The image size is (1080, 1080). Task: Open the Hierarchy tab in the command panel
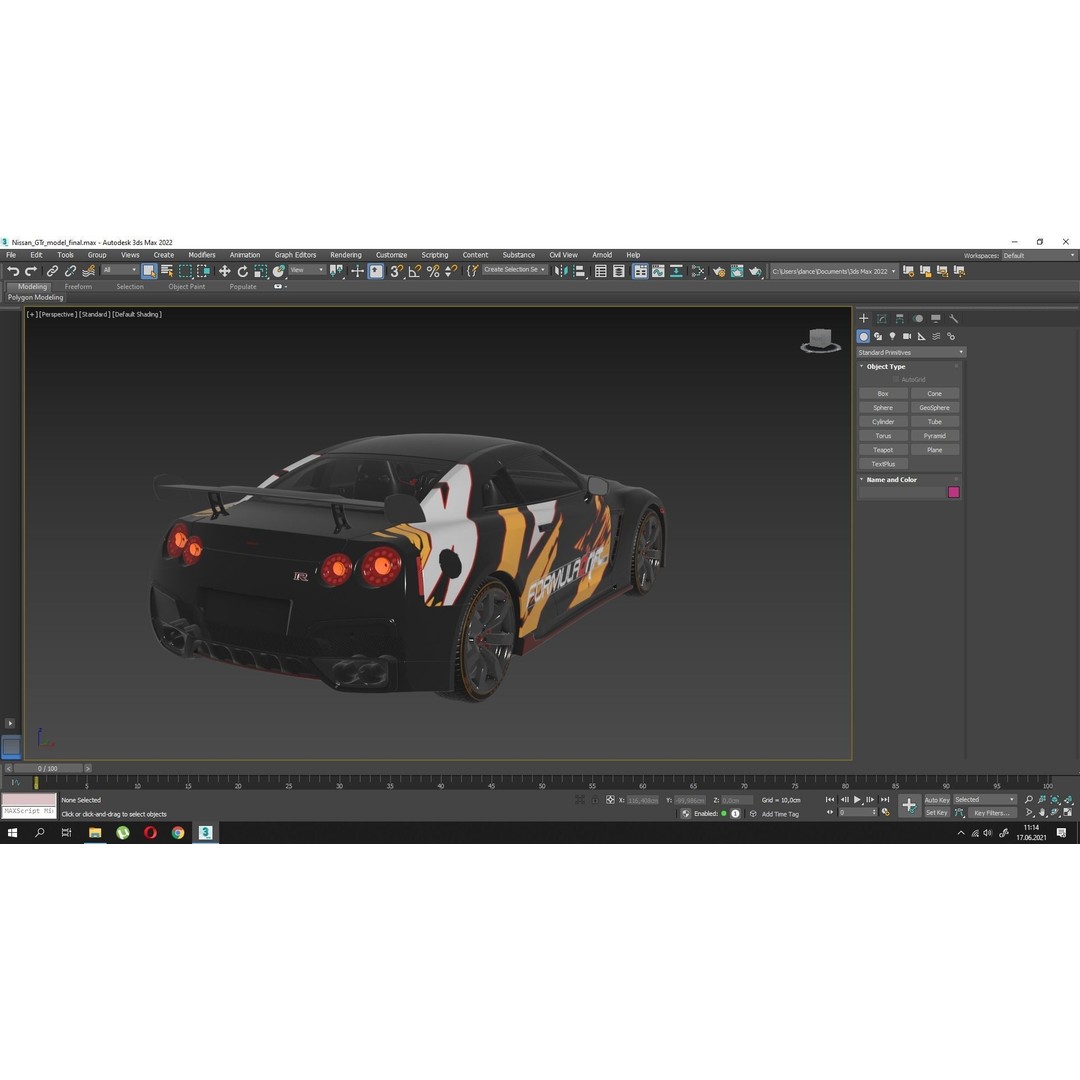[x=900, y=318]
